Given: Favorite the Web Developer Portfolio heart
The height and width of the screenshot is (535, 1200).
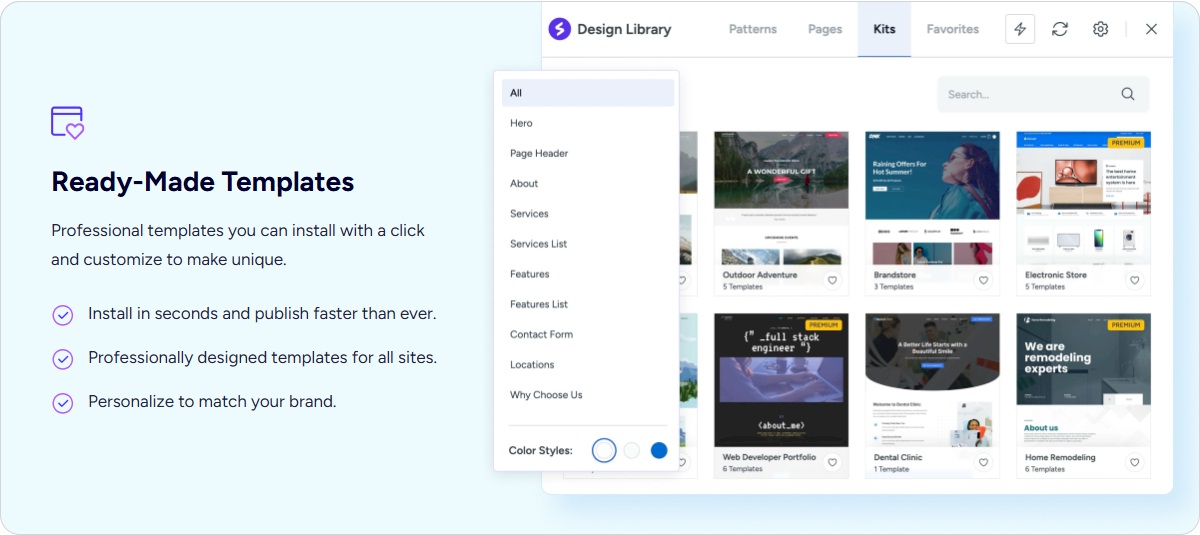Looking at the screenshot, I should point(832,463).
